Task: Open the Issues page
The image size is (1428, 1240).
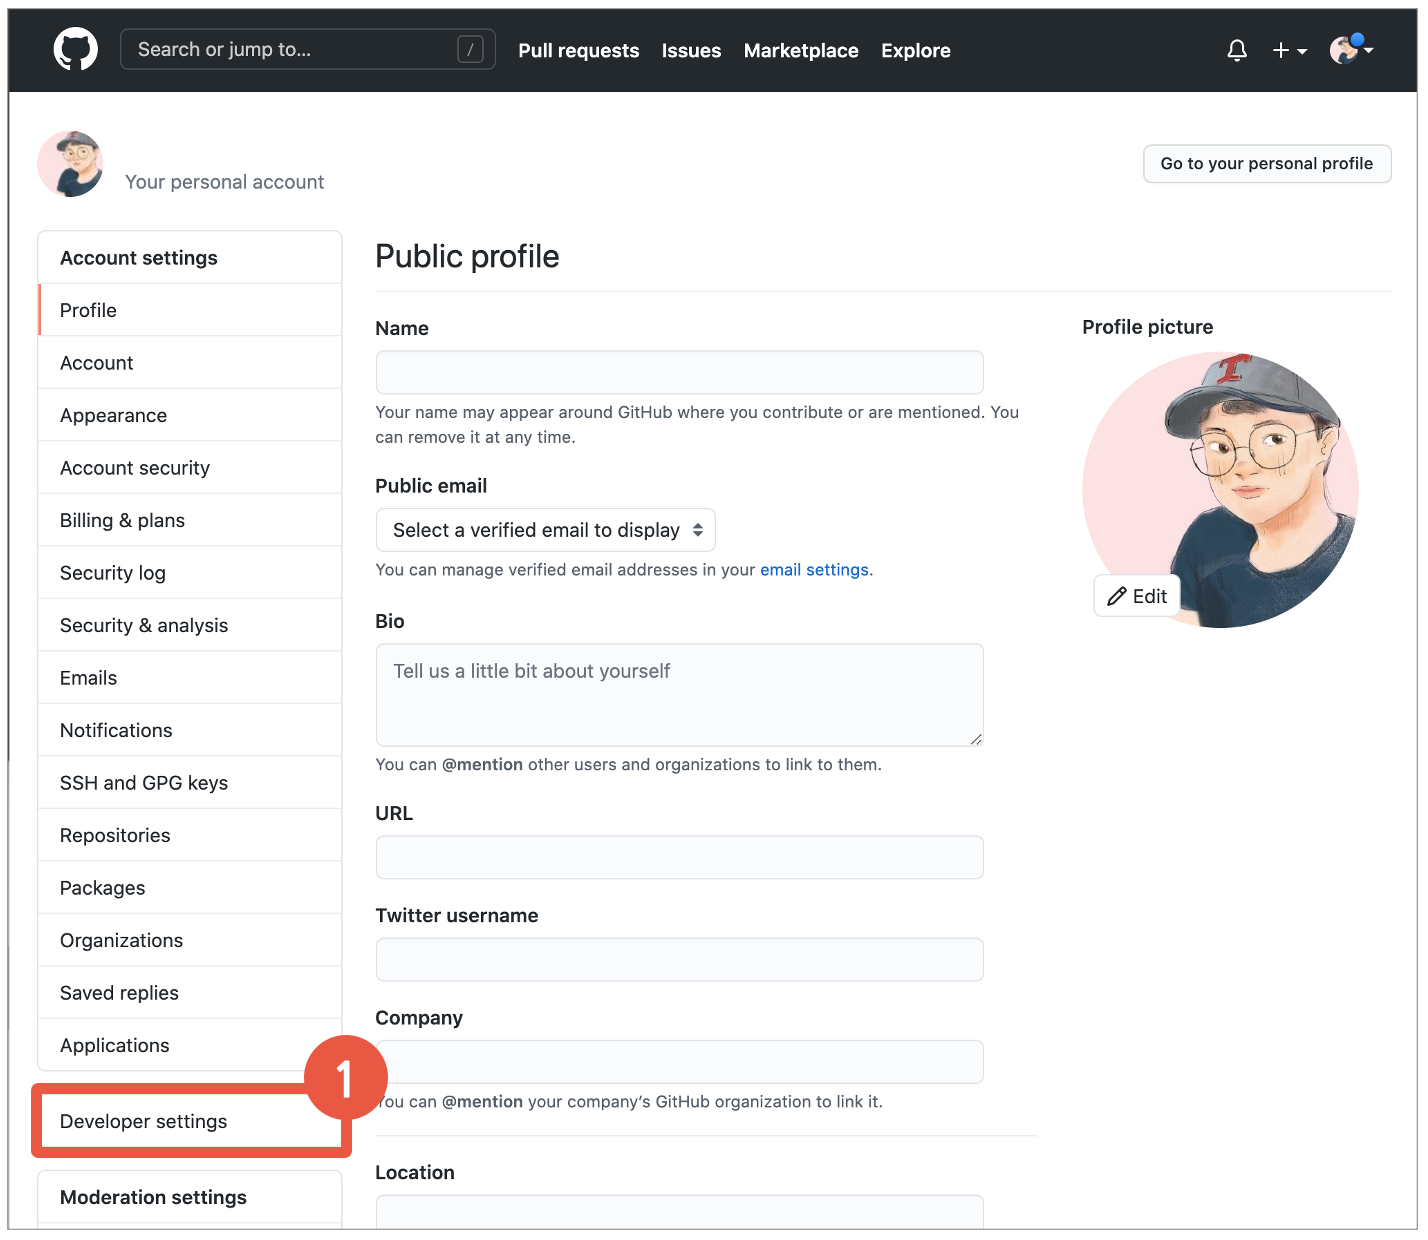Action: [x=691, y=50]
